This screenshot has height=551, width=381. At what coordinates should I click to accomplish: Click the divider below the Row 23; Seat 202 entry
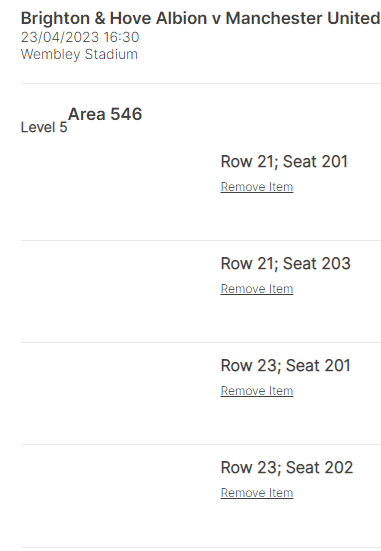[x=201, y=547]
